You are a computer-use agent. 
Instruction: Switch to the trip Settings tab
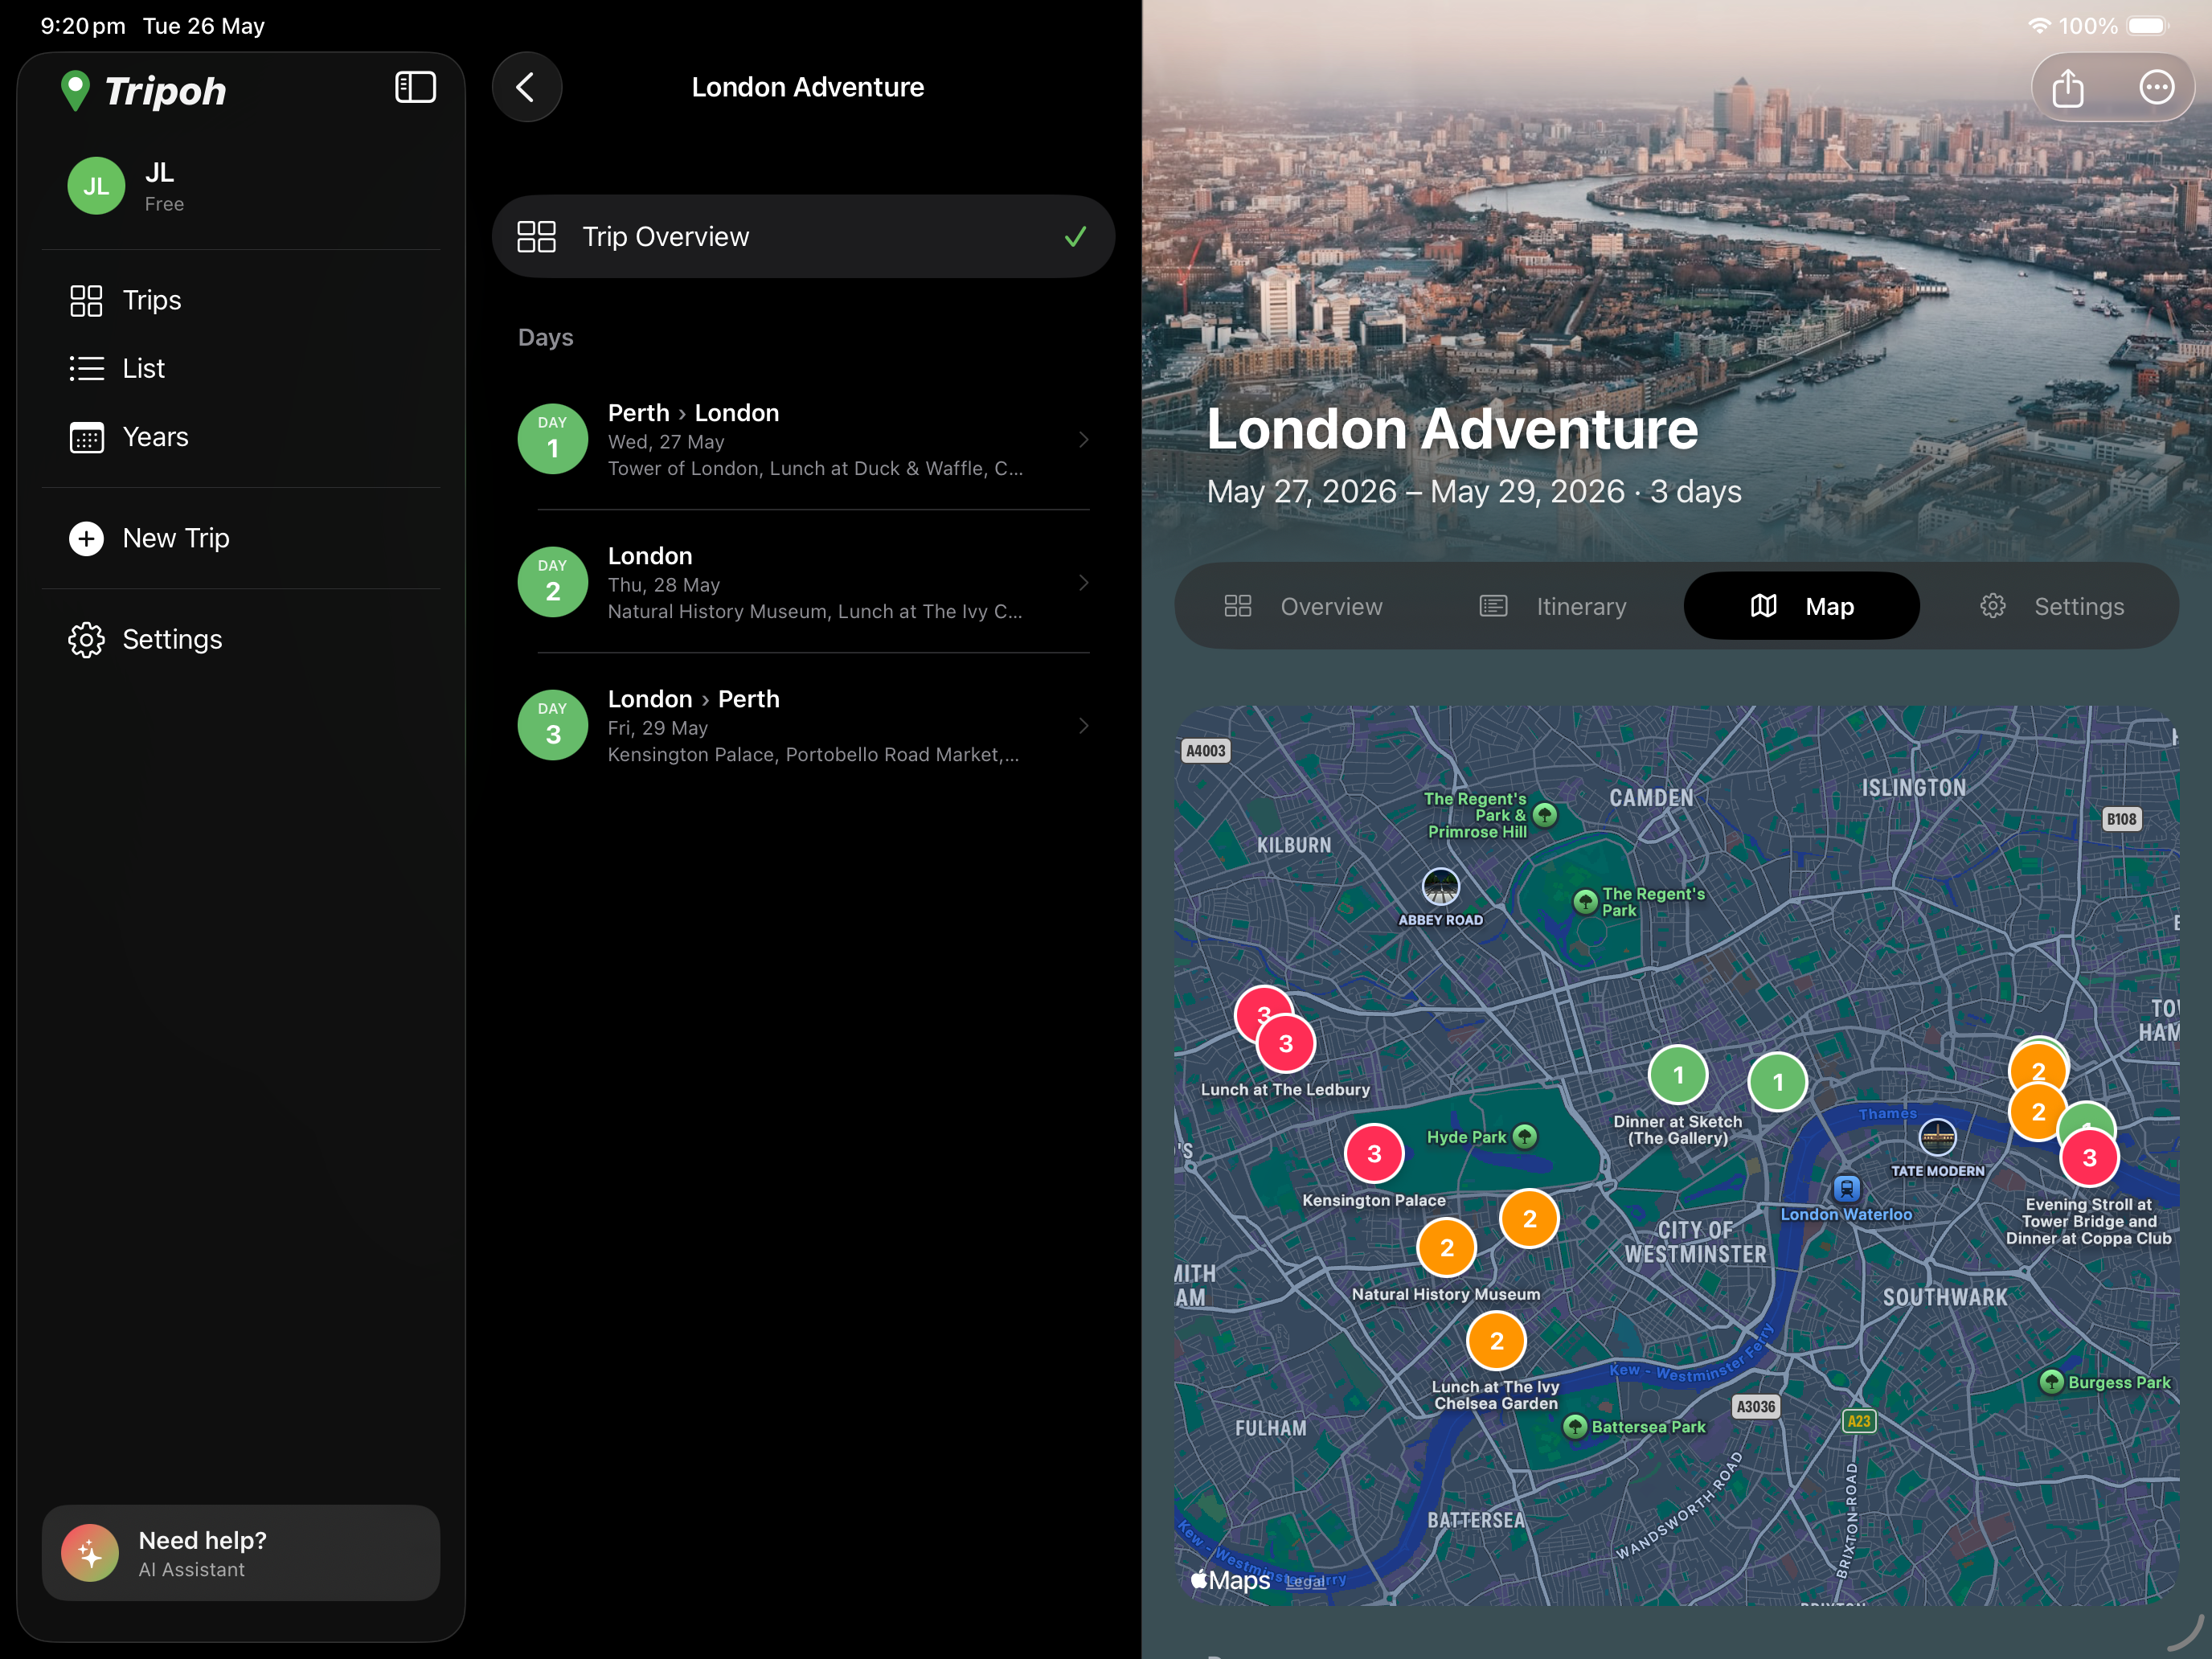[x=2051, y=606]
